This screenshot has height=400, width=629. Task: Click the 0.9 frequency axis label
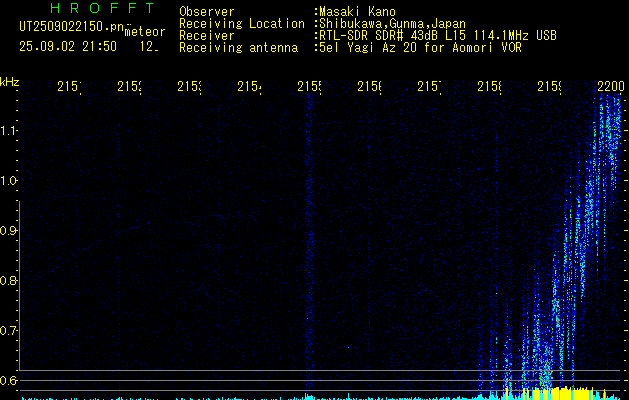coord(8,231)
